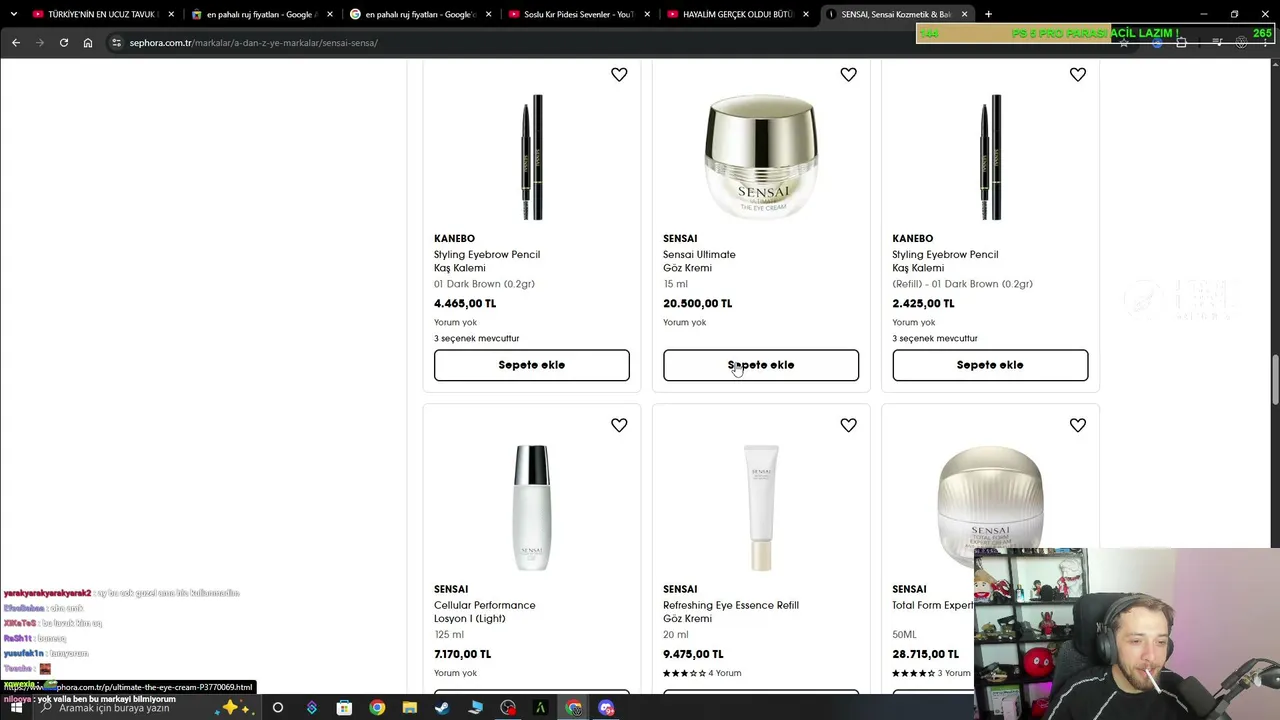Switch to first 'en pahalı ruj fiyatları' Google tab

coord(261,14)
